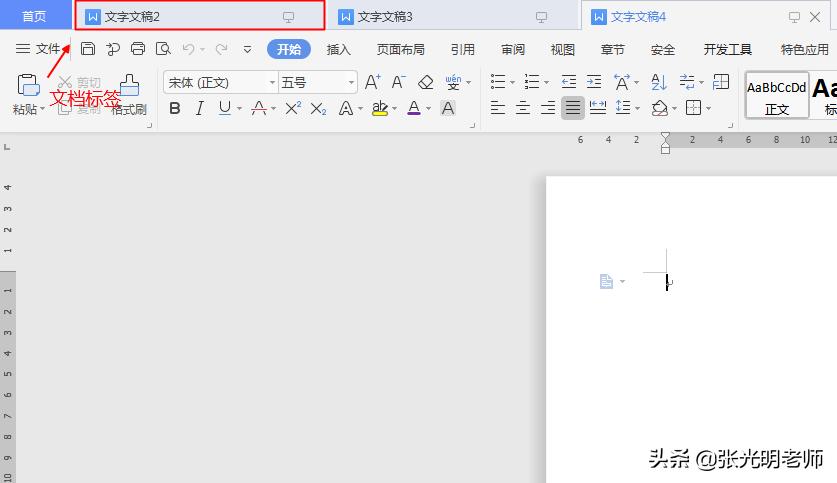837x483 pixels.
Task: Apply highlight color to text
Action: [x=380, y=108]
